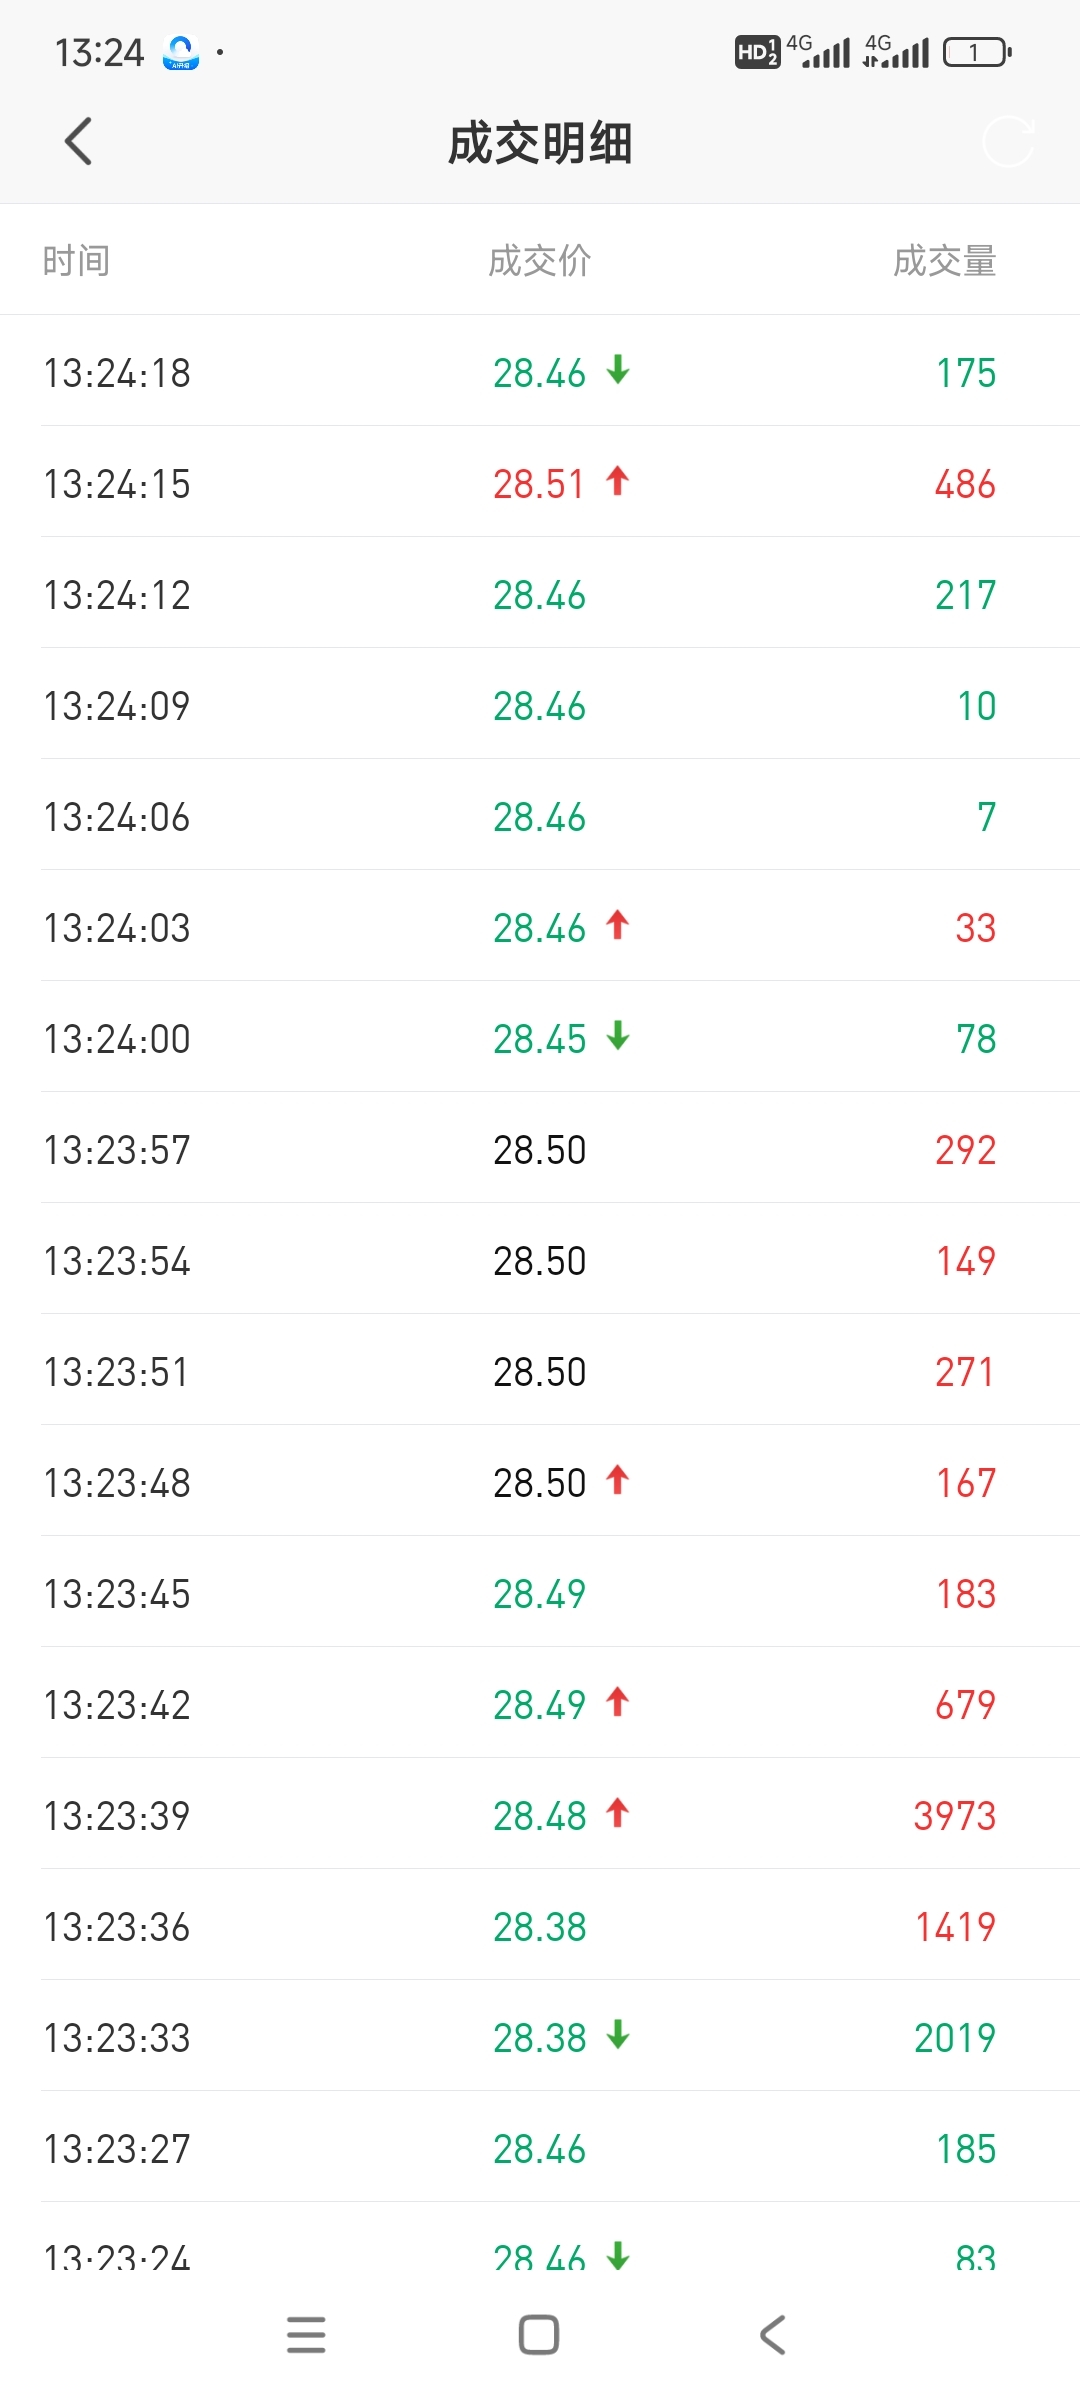Viewport: 1080px width, 2400px height.
Task: Select the 成交价 column header
Action: click(540, 261)
